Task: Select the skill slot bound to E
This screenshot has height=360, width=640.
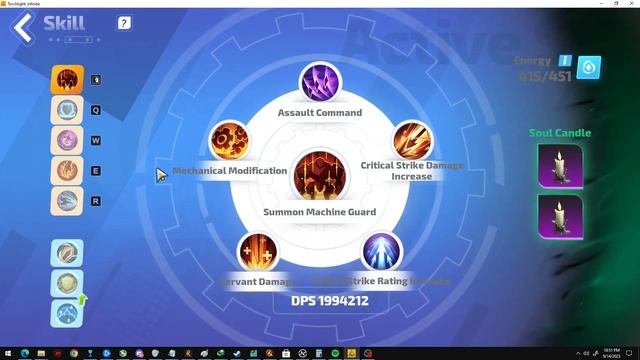Action: (x=67, y=171)
